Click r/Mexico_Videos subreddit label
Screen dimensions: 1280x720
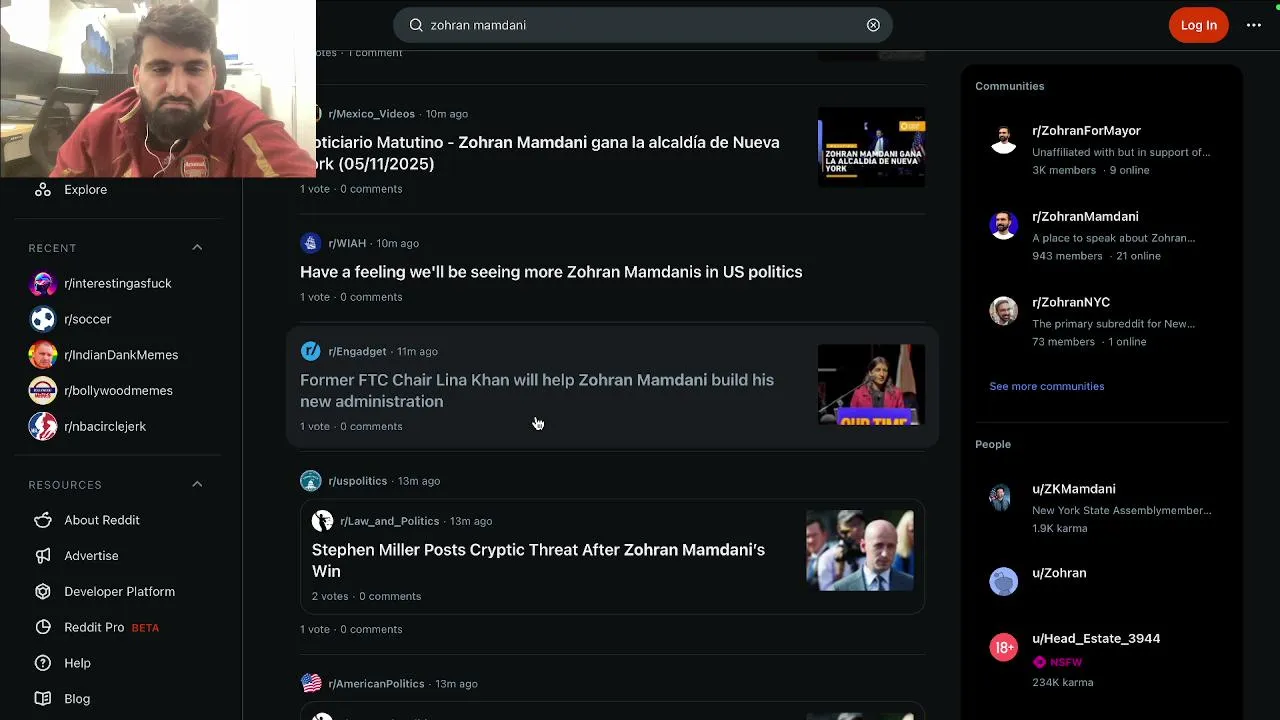point(371,114)
